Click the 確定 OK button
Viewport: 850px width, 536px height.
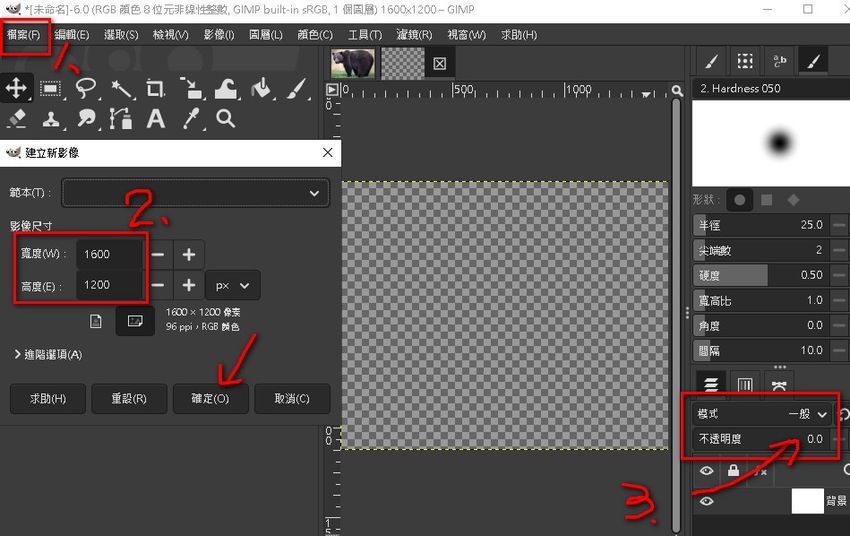210,398
